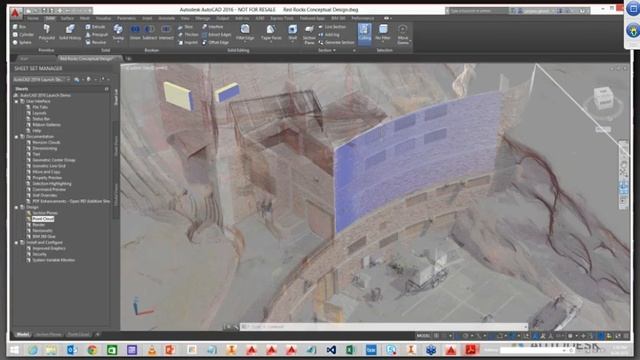Click the Offset Edge tool
The image size is (640, 360).
click(215, 42)
